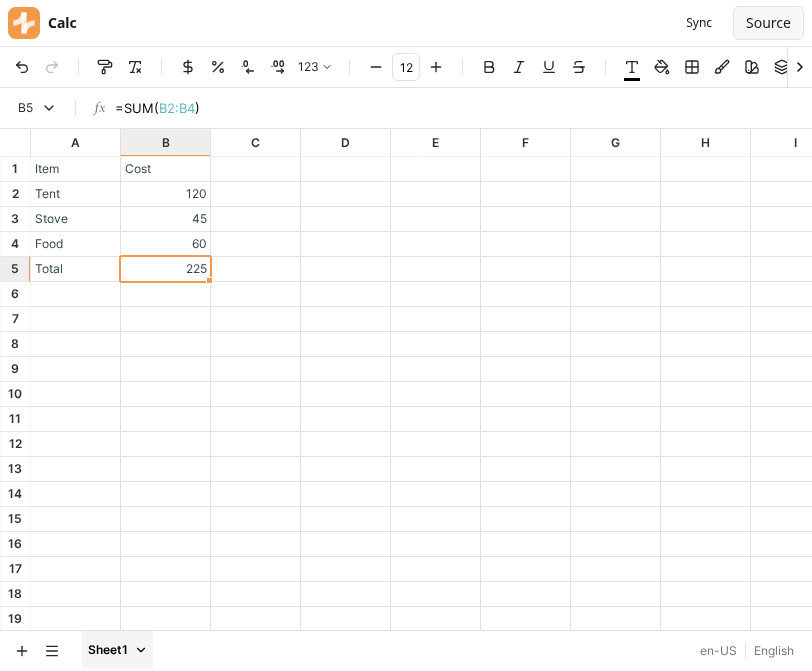Expand more toolbar options chevron
Image resolution: width=812 pixels, height=671 pixels.
click(800, 67)
